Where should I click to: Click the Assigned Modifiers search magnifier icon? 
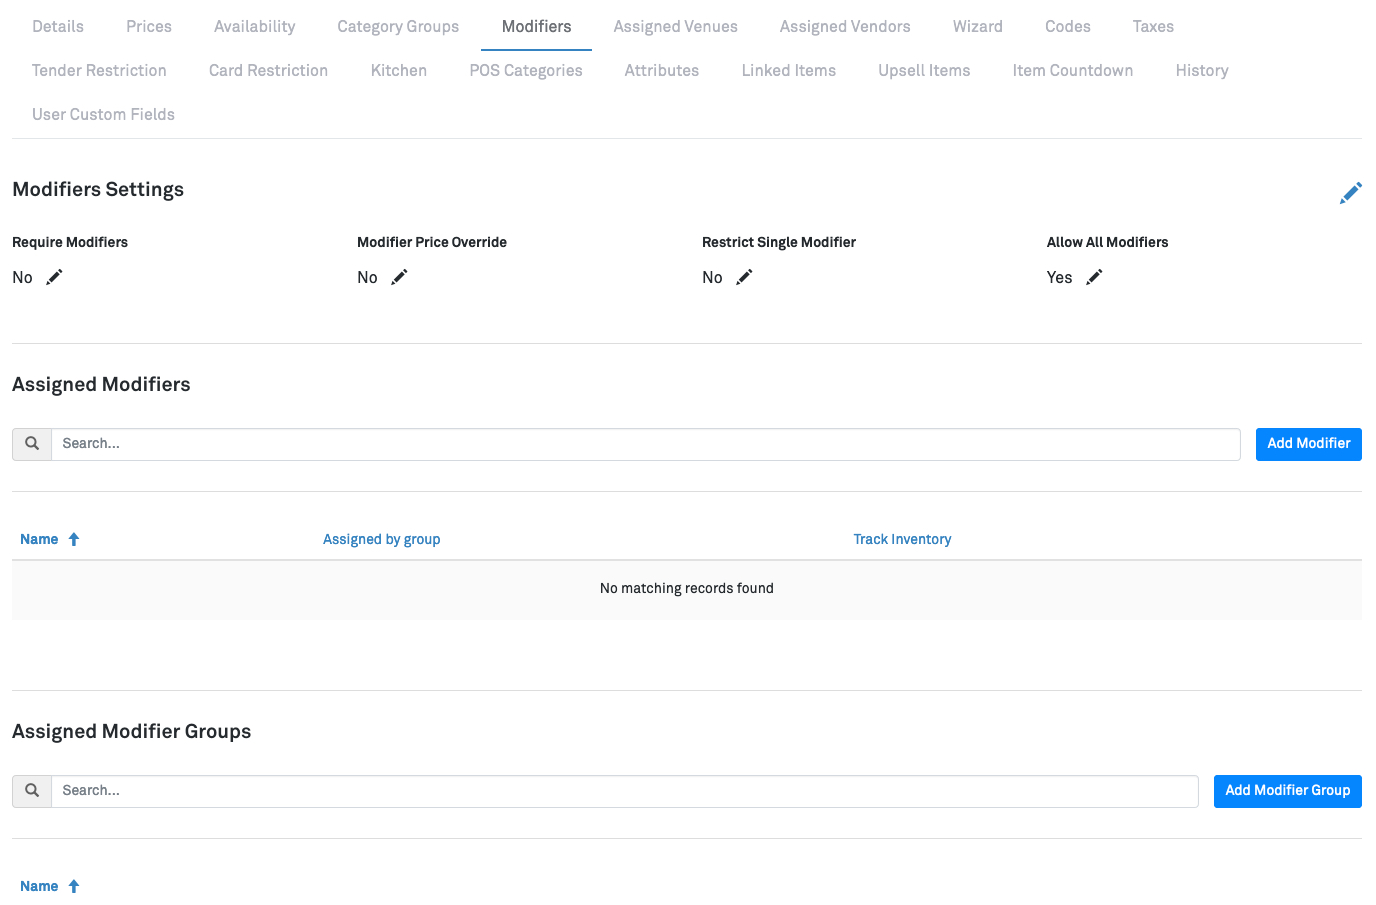coord(32,444)
